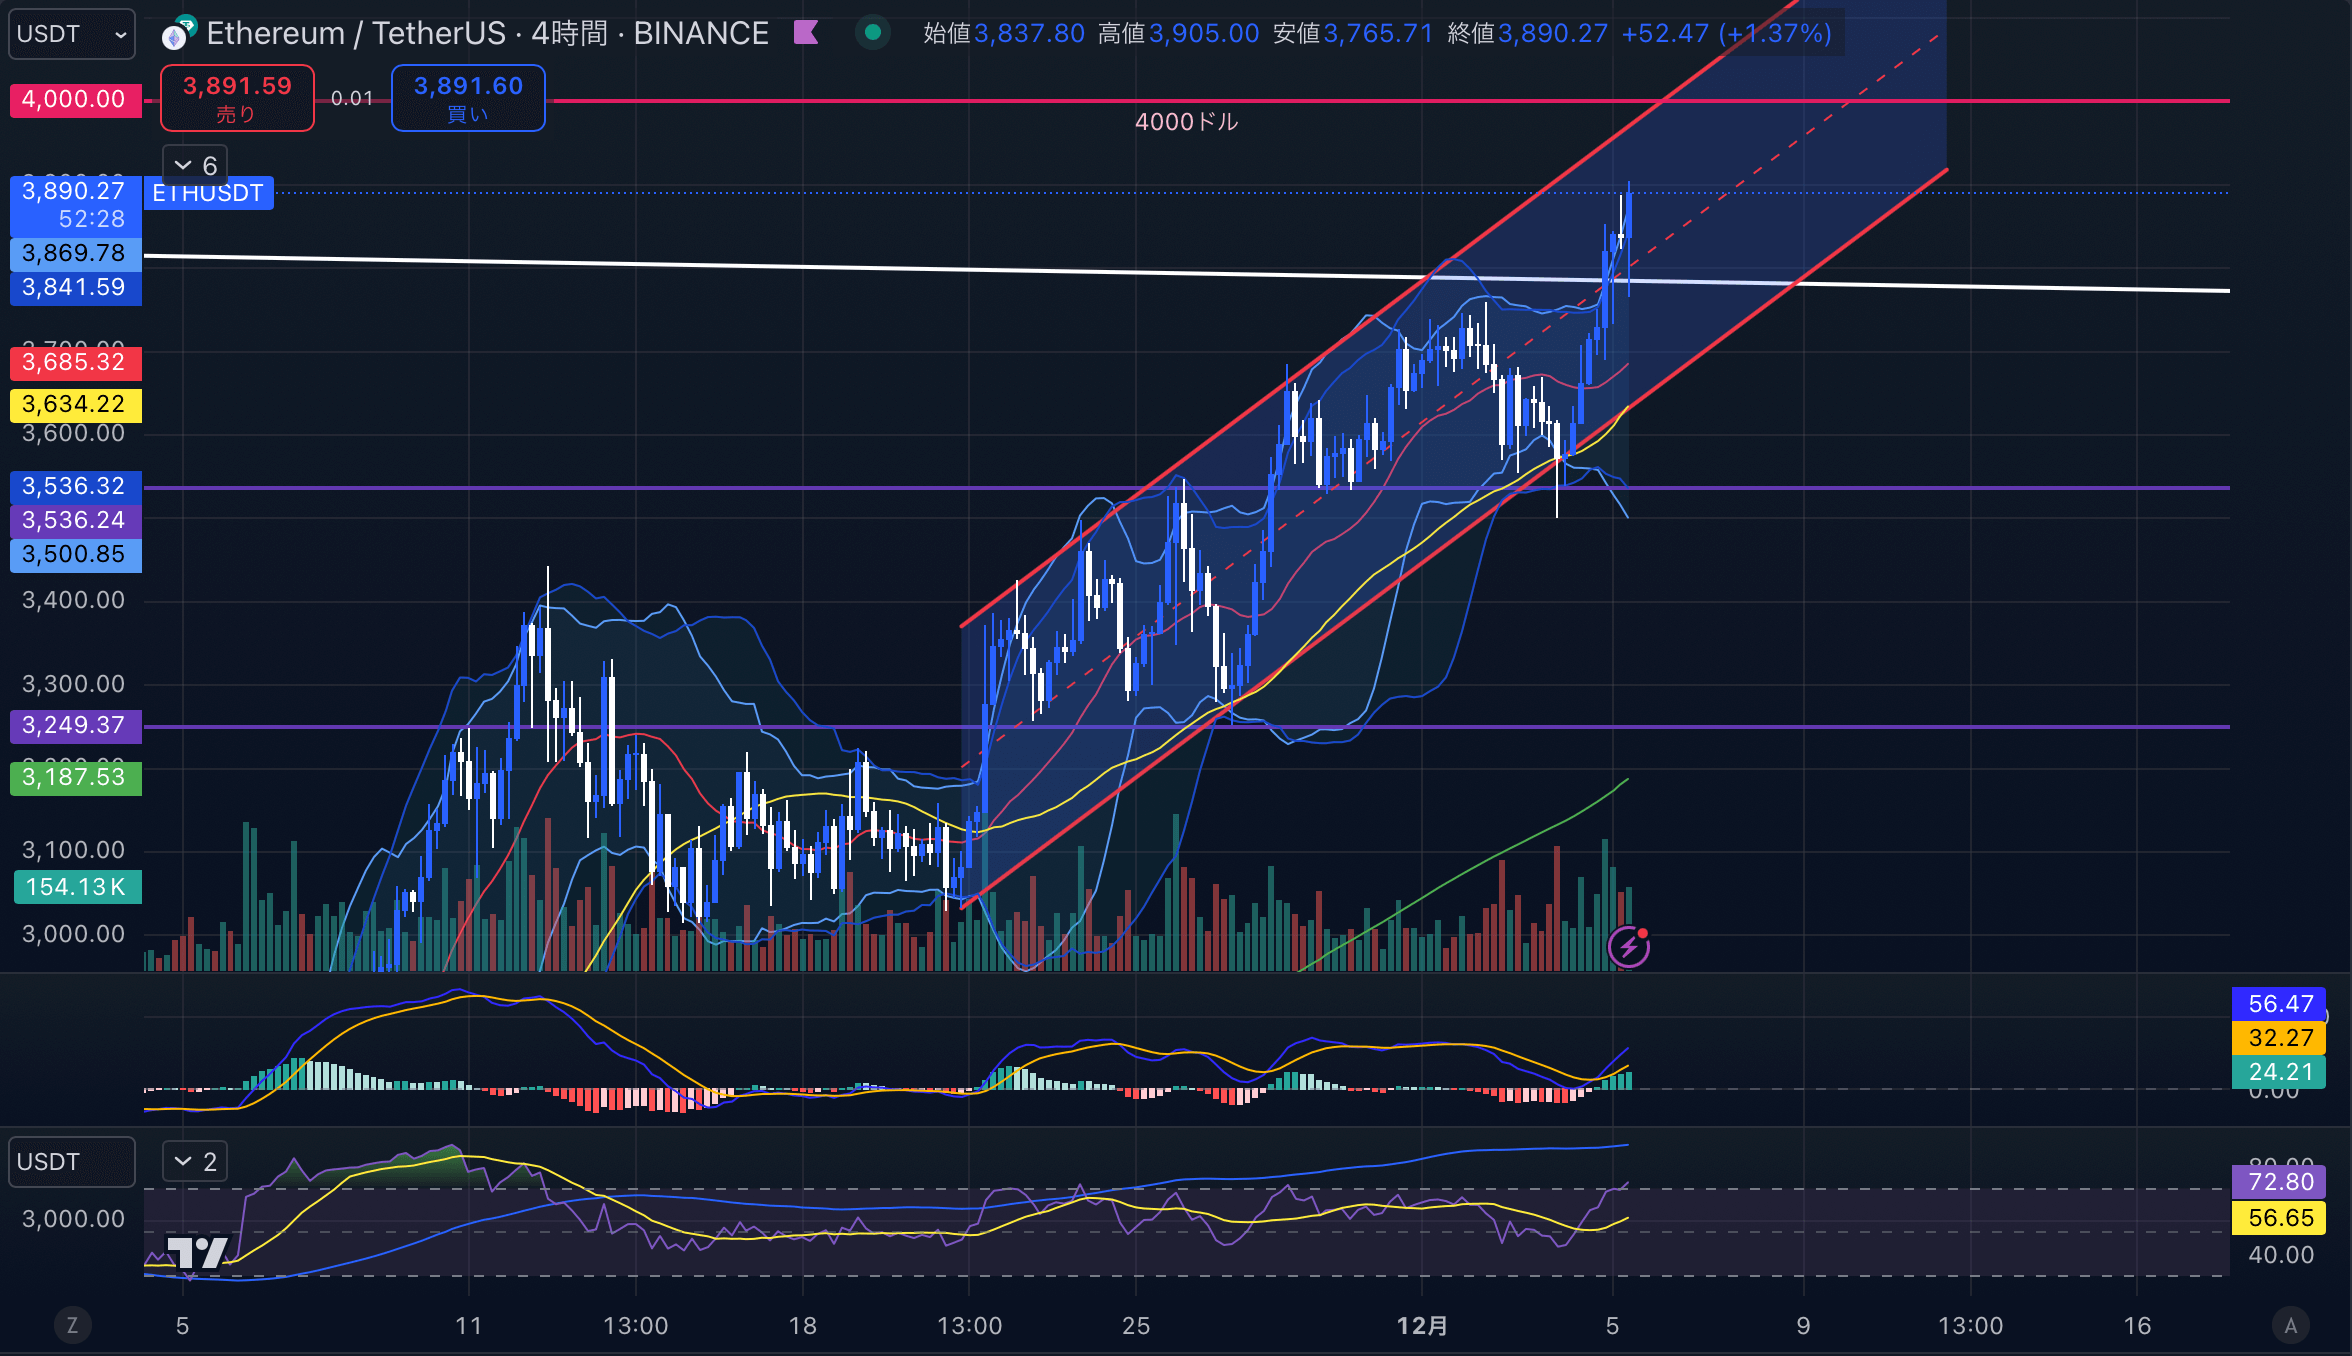2352x1356 pixels.
Task: Click the 3,500.85 light blue price label
Action: (x=76, y=555)
